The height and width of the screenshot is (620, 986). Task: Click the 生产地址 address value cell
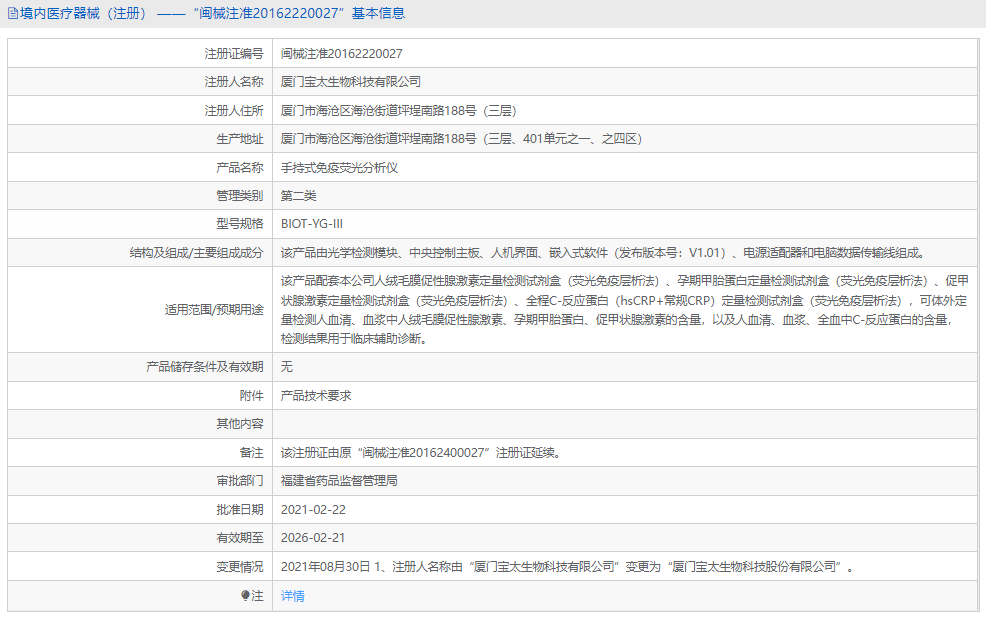click(460, 138)
